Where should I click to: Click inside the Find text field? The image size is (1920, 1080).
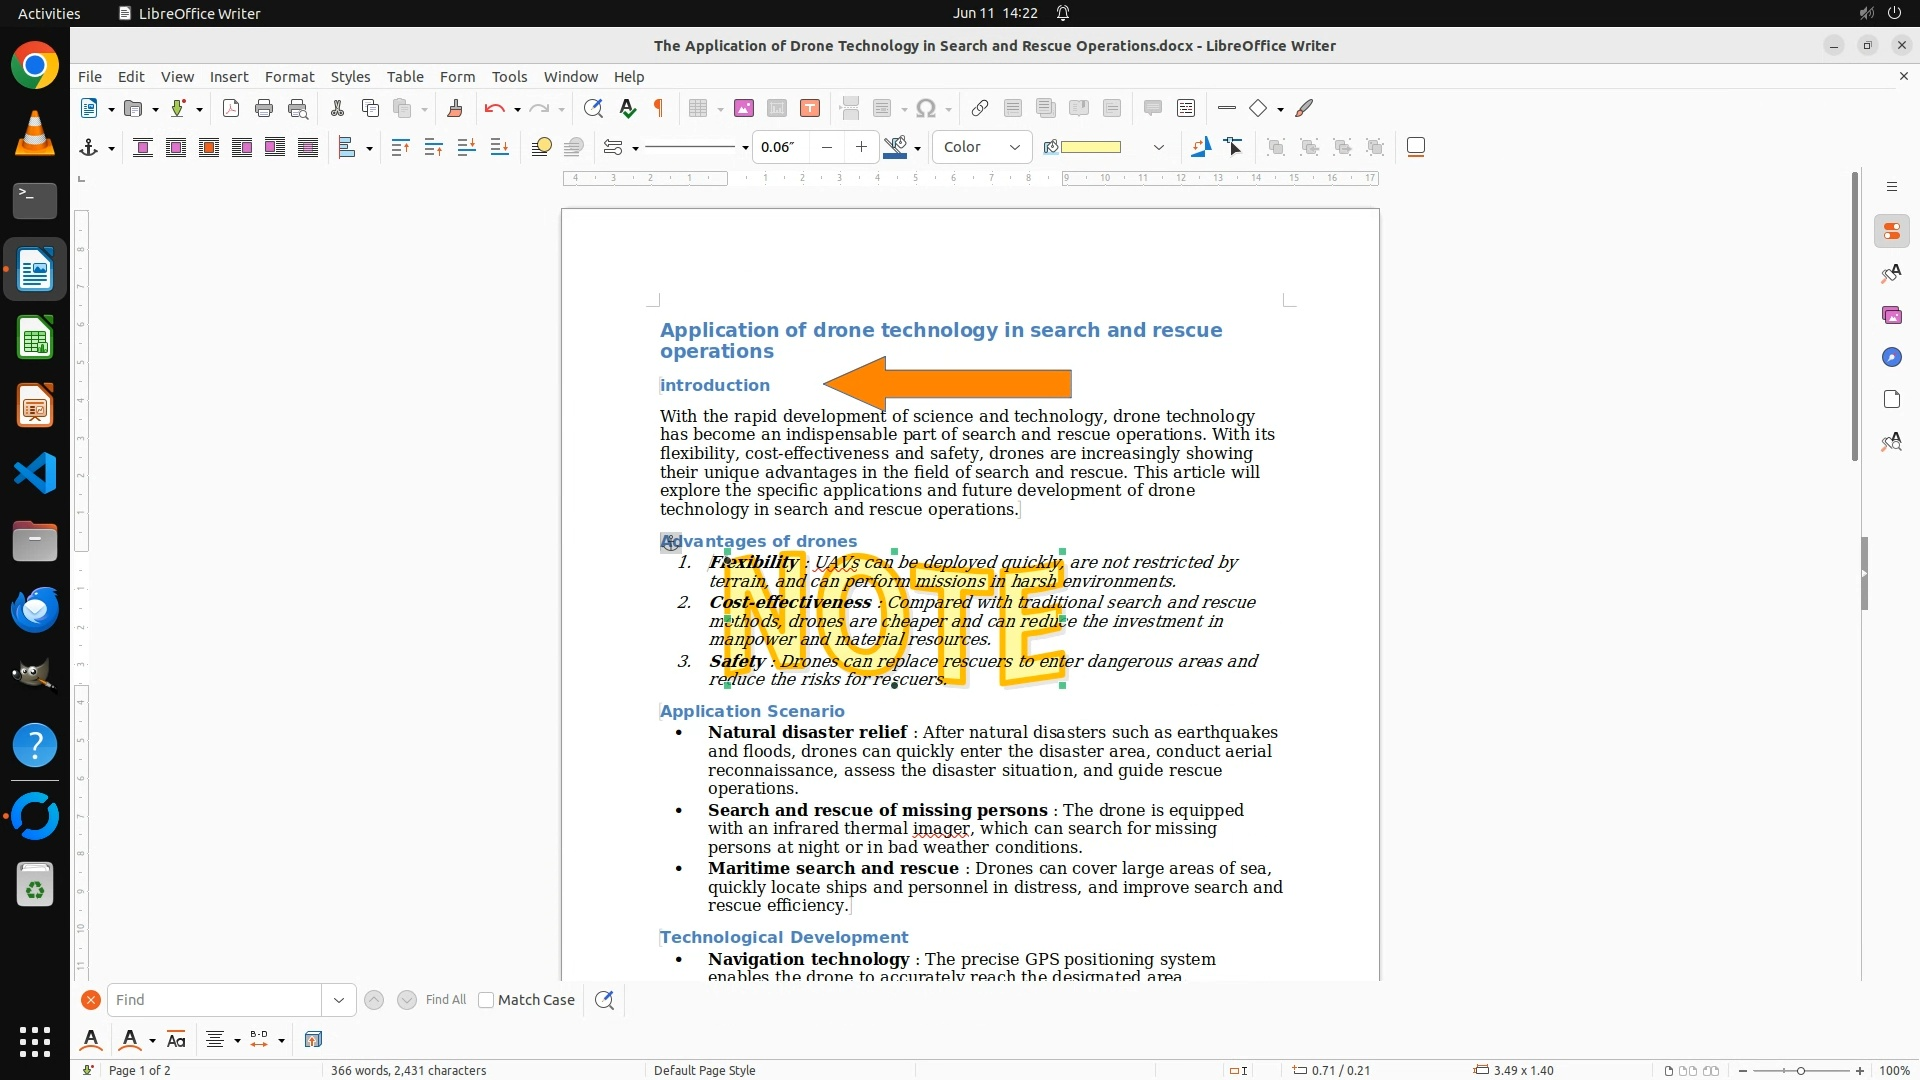pyautogui.click(x=215, y=1000)
